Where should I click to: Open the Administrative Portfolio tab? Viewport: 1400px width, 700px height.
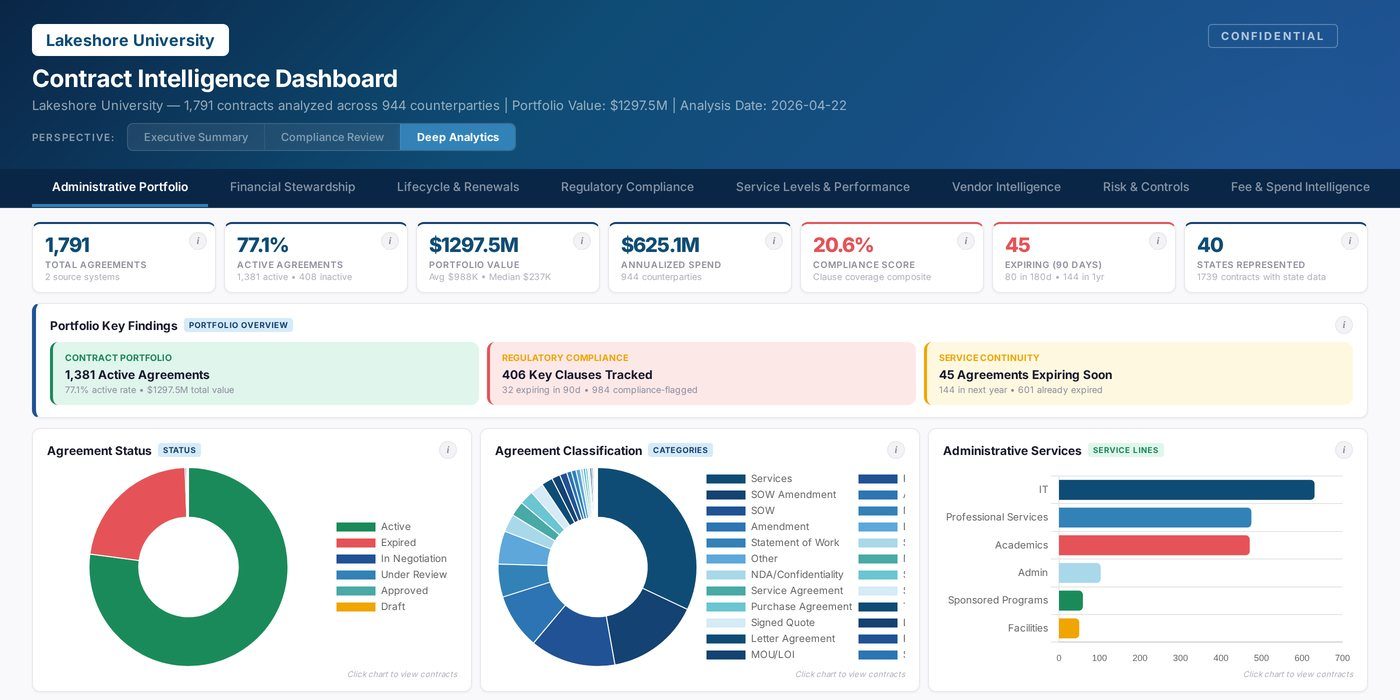pyautogui.click(x=120, y=187)
